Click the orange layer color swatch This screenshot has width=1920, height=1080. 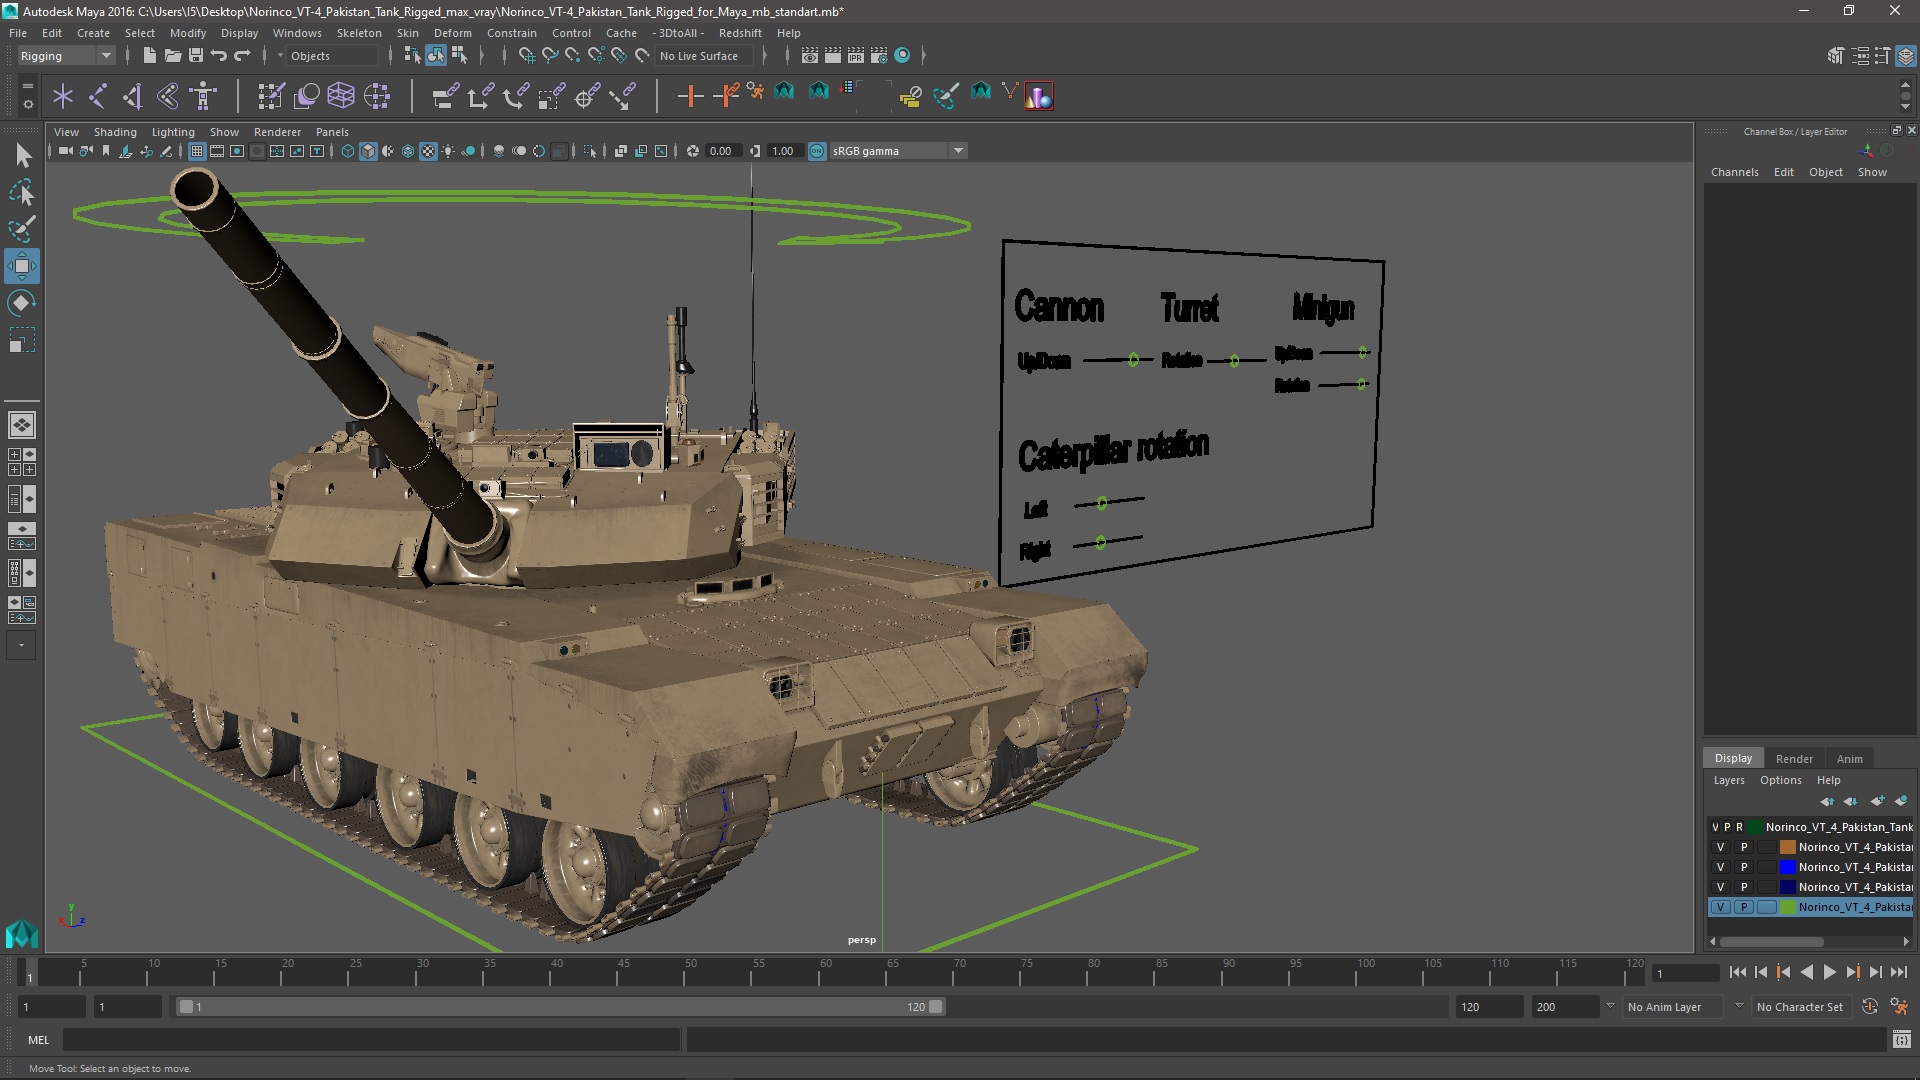click(1787, 847)
